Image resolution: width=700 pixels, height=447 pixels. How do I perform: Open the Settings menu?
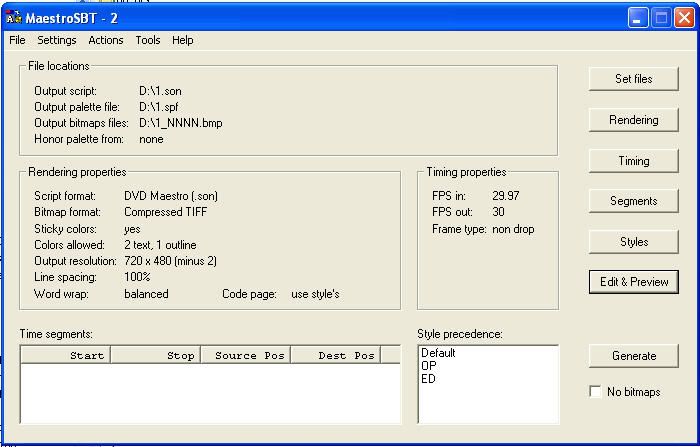[x=57, y=40]
